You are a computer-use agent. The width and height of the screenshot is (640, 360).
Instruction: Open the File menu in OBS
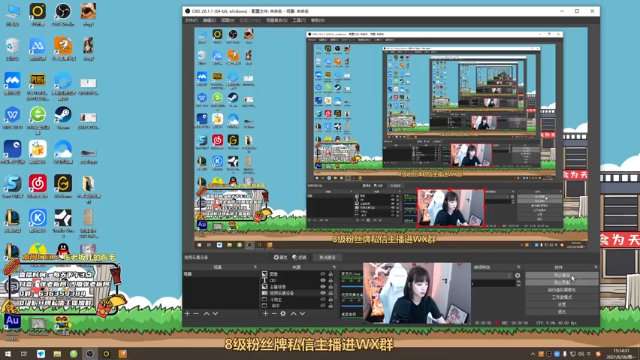coord(191,20)
